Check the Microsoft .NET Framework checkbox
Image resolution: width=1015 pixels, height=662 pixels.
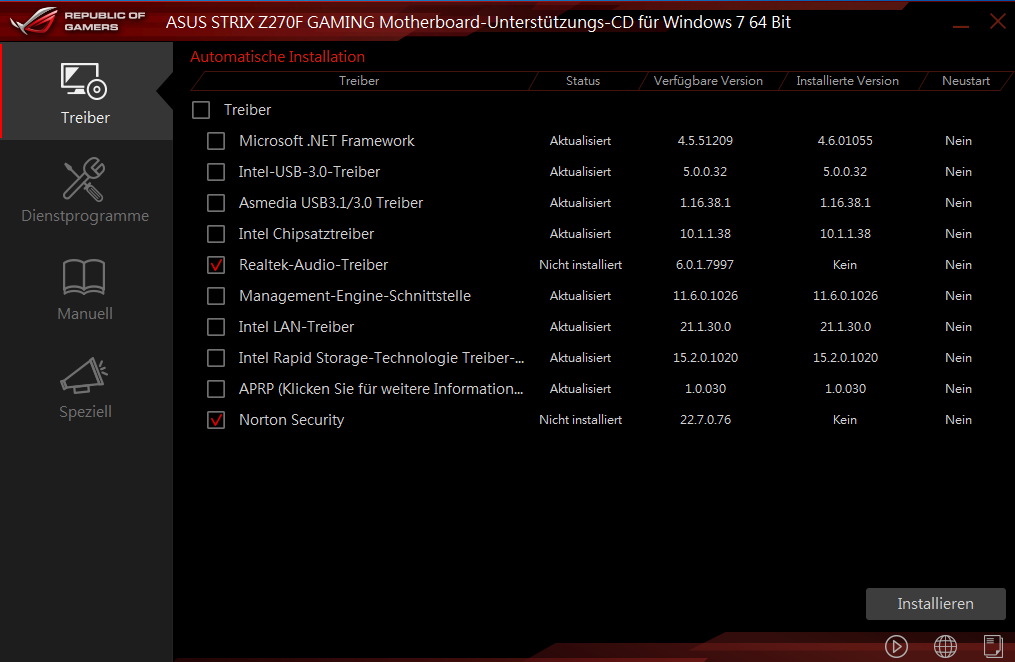(x=216, y=141)
